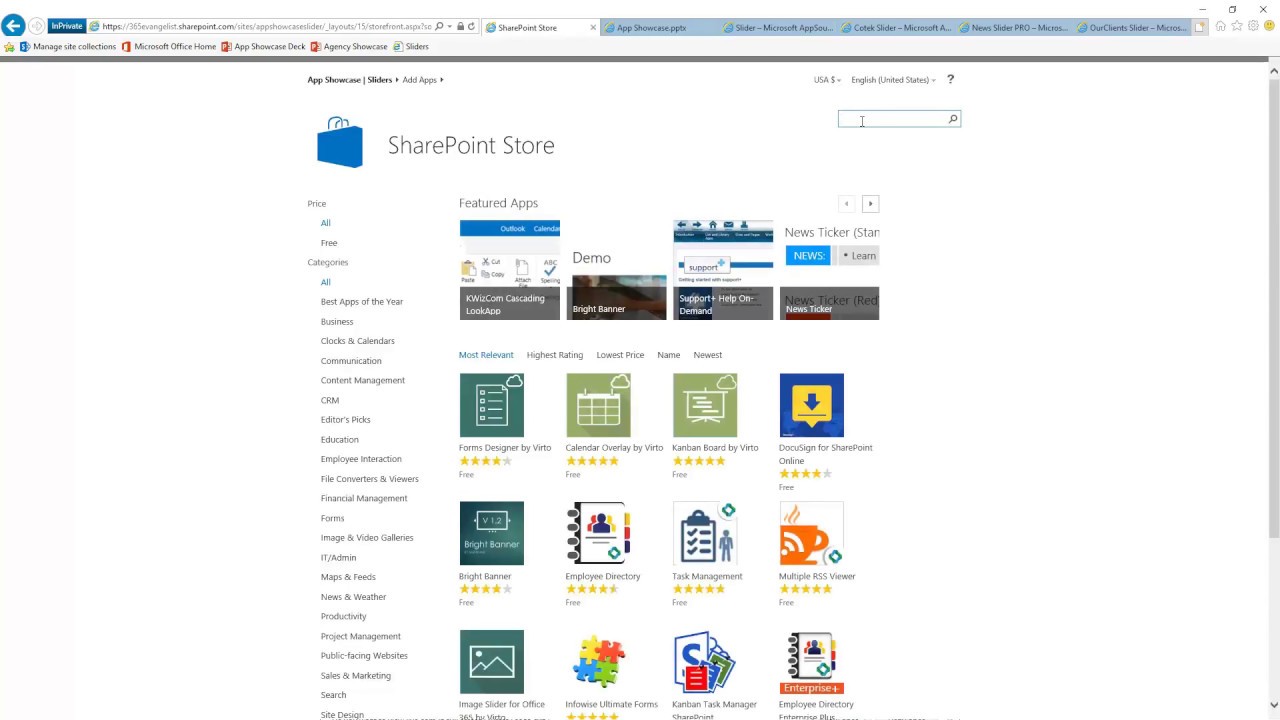Open the Multiple RSS Viewer app icon

coord(811,533)
